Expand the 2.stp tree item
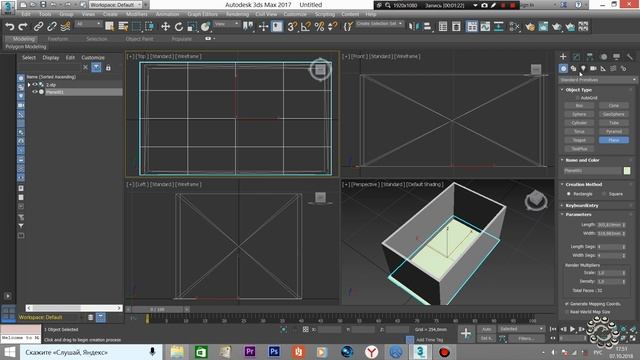Image resolution: width=640 pixels, height=360 pixels. [x=29, y=84]
